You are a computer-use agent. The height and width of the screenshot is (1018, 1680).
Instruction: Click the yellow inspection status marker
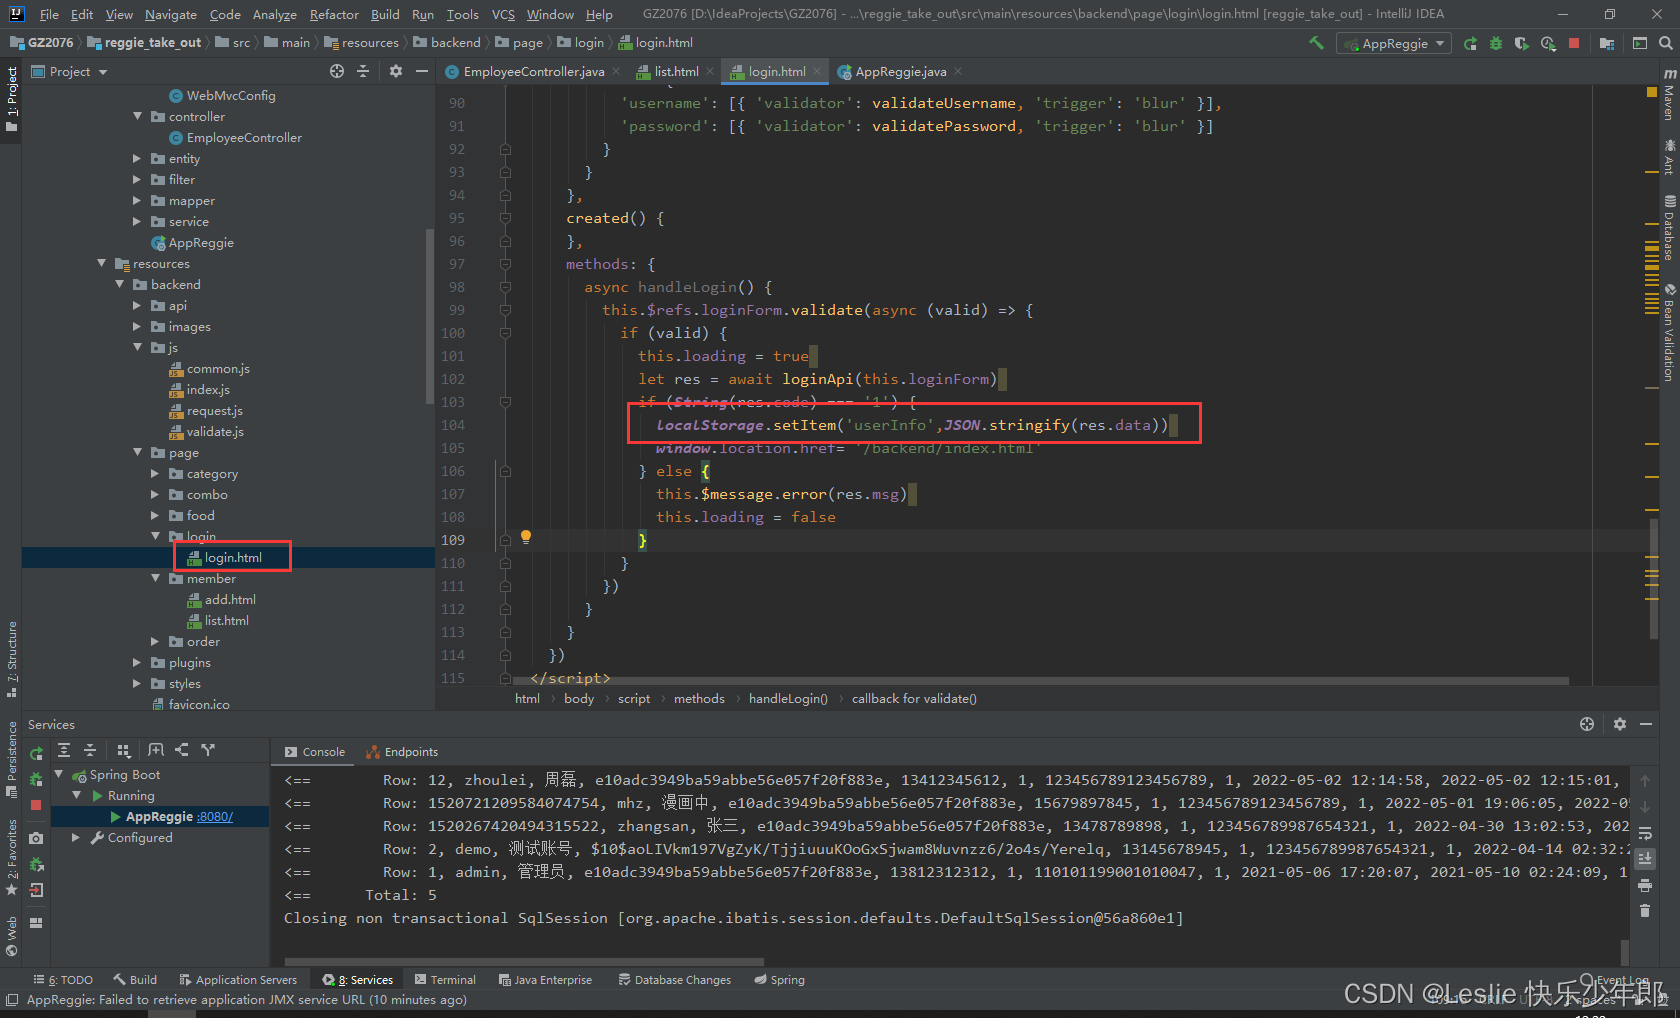tap(1652, 92)
